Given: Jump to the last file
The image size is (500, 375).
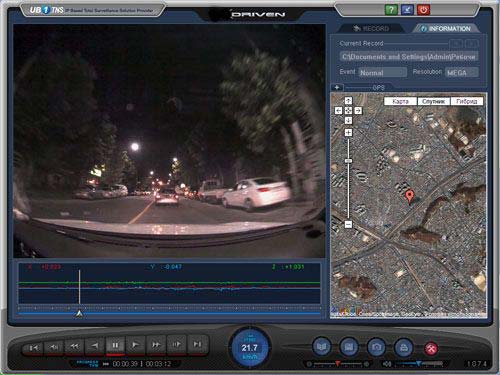Looking at the screenshot, I should 198,344.
